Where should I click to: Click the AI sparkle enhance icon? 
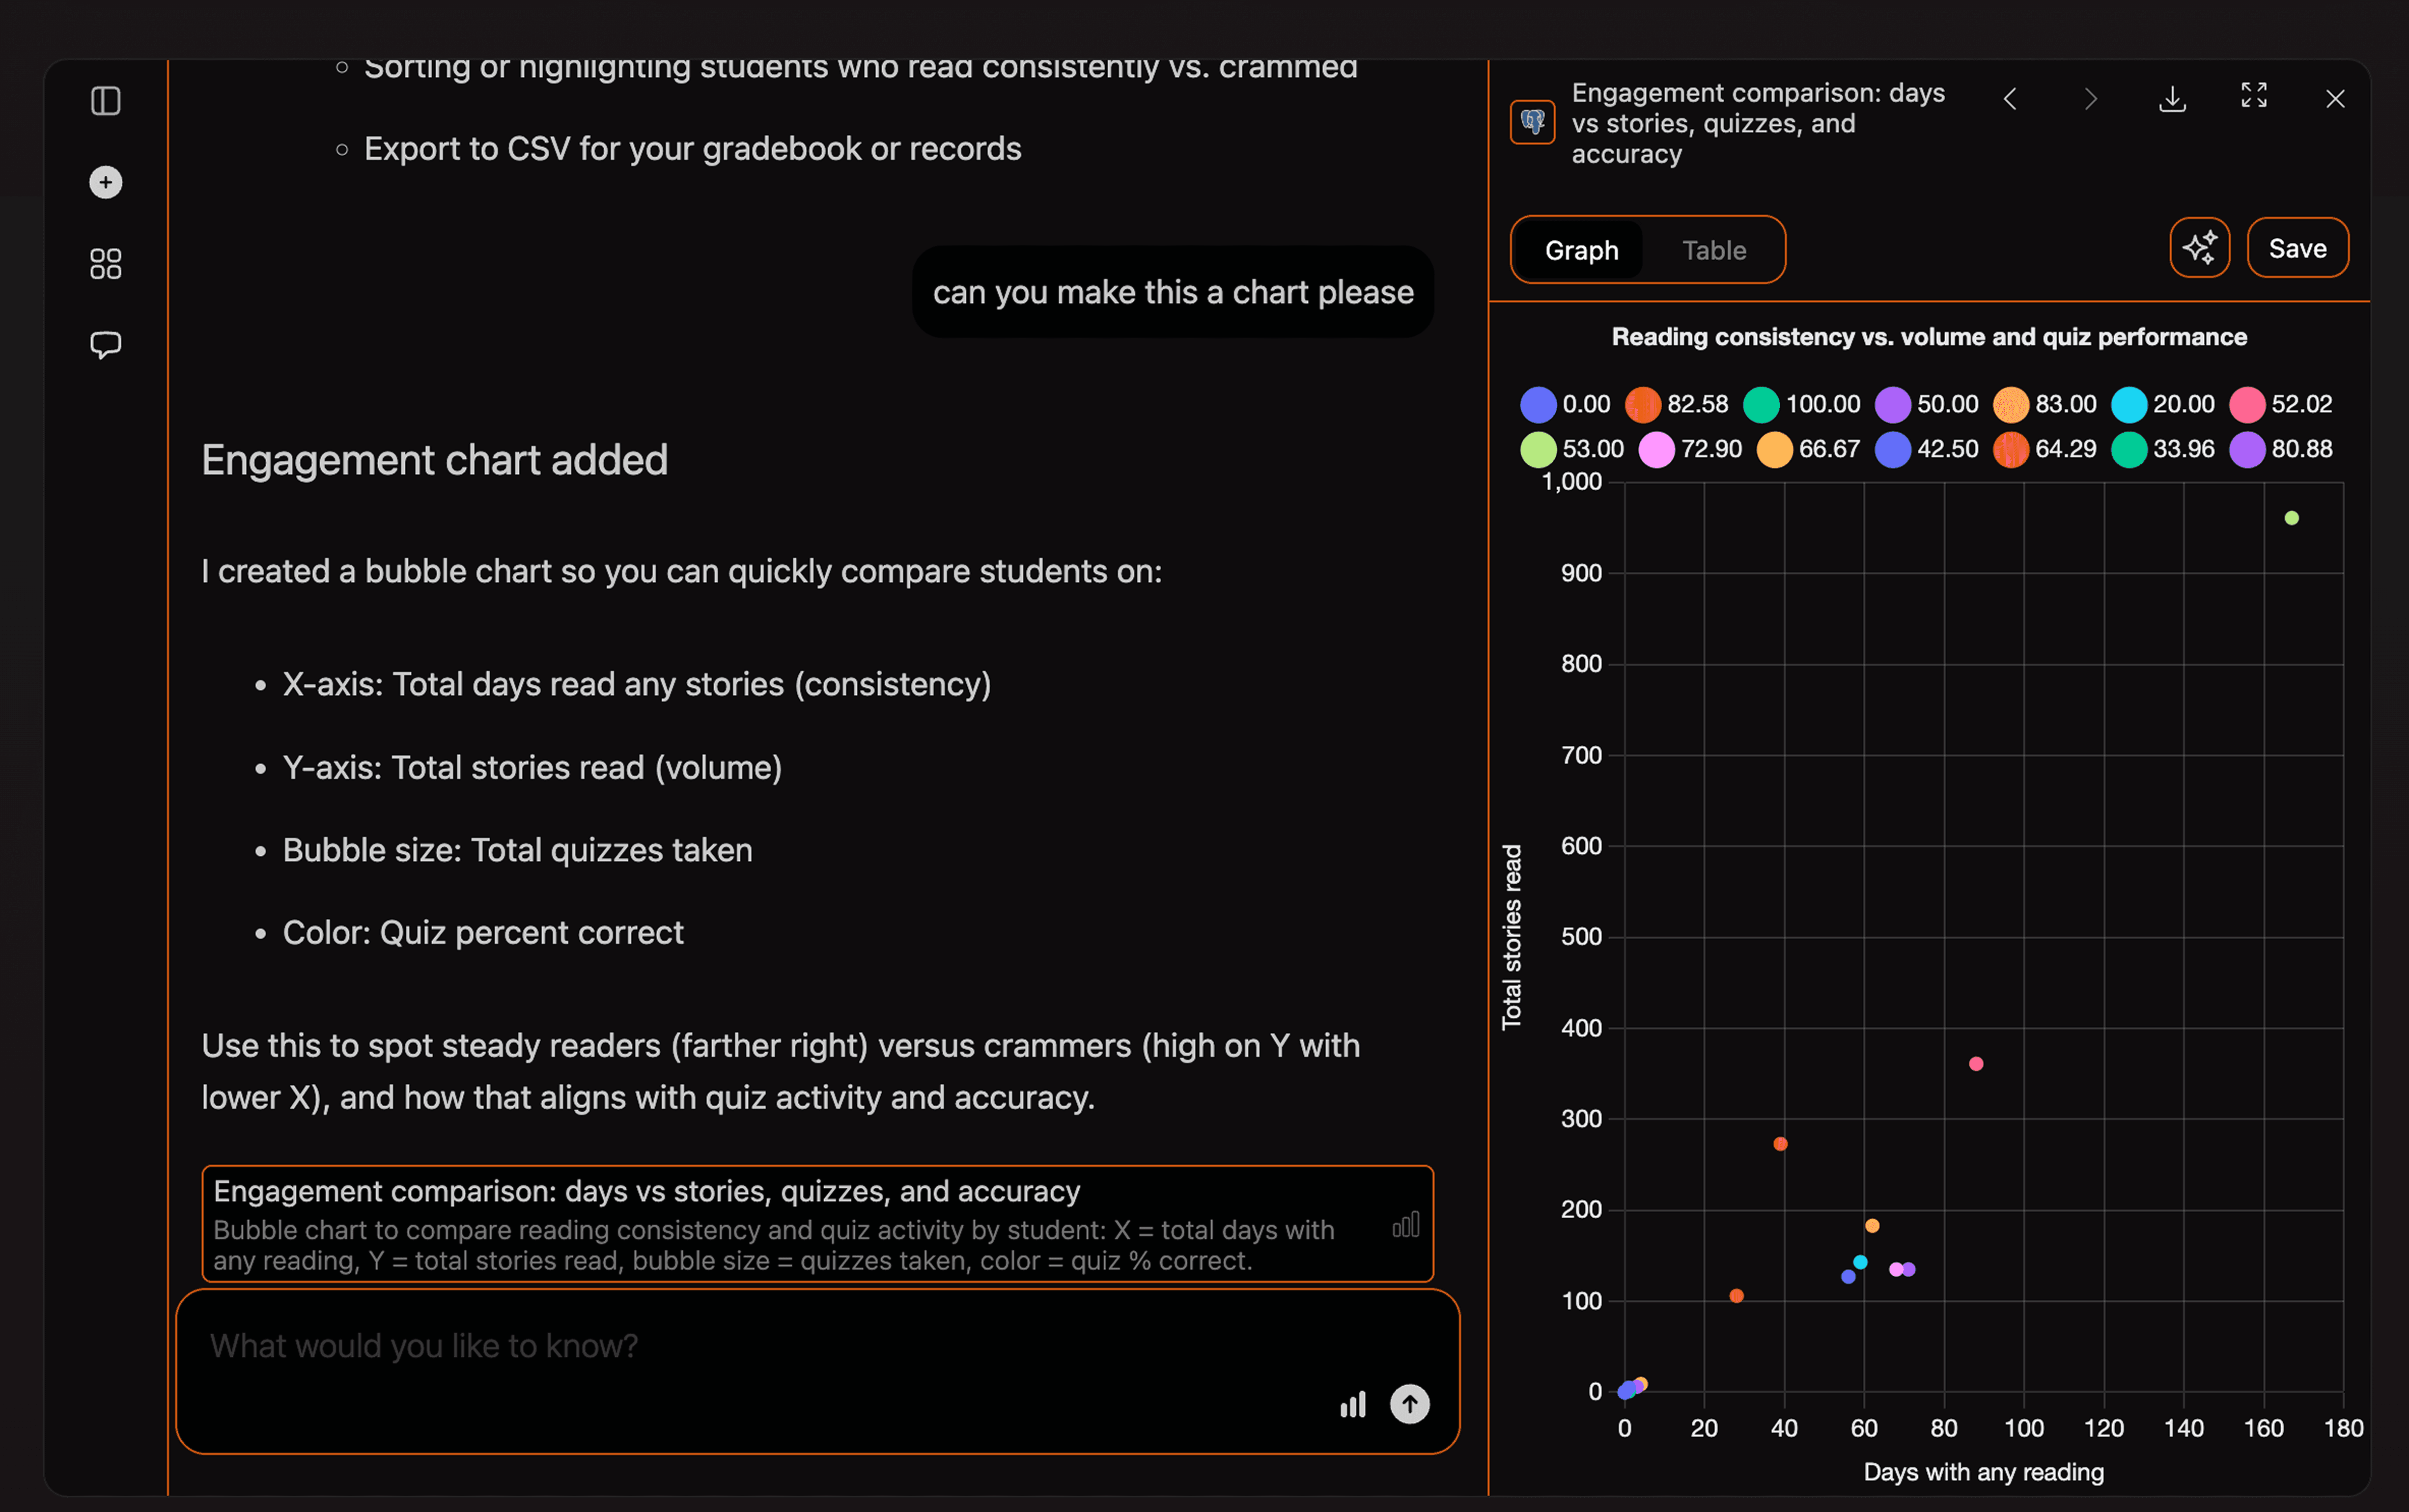tap(2199, 248)
